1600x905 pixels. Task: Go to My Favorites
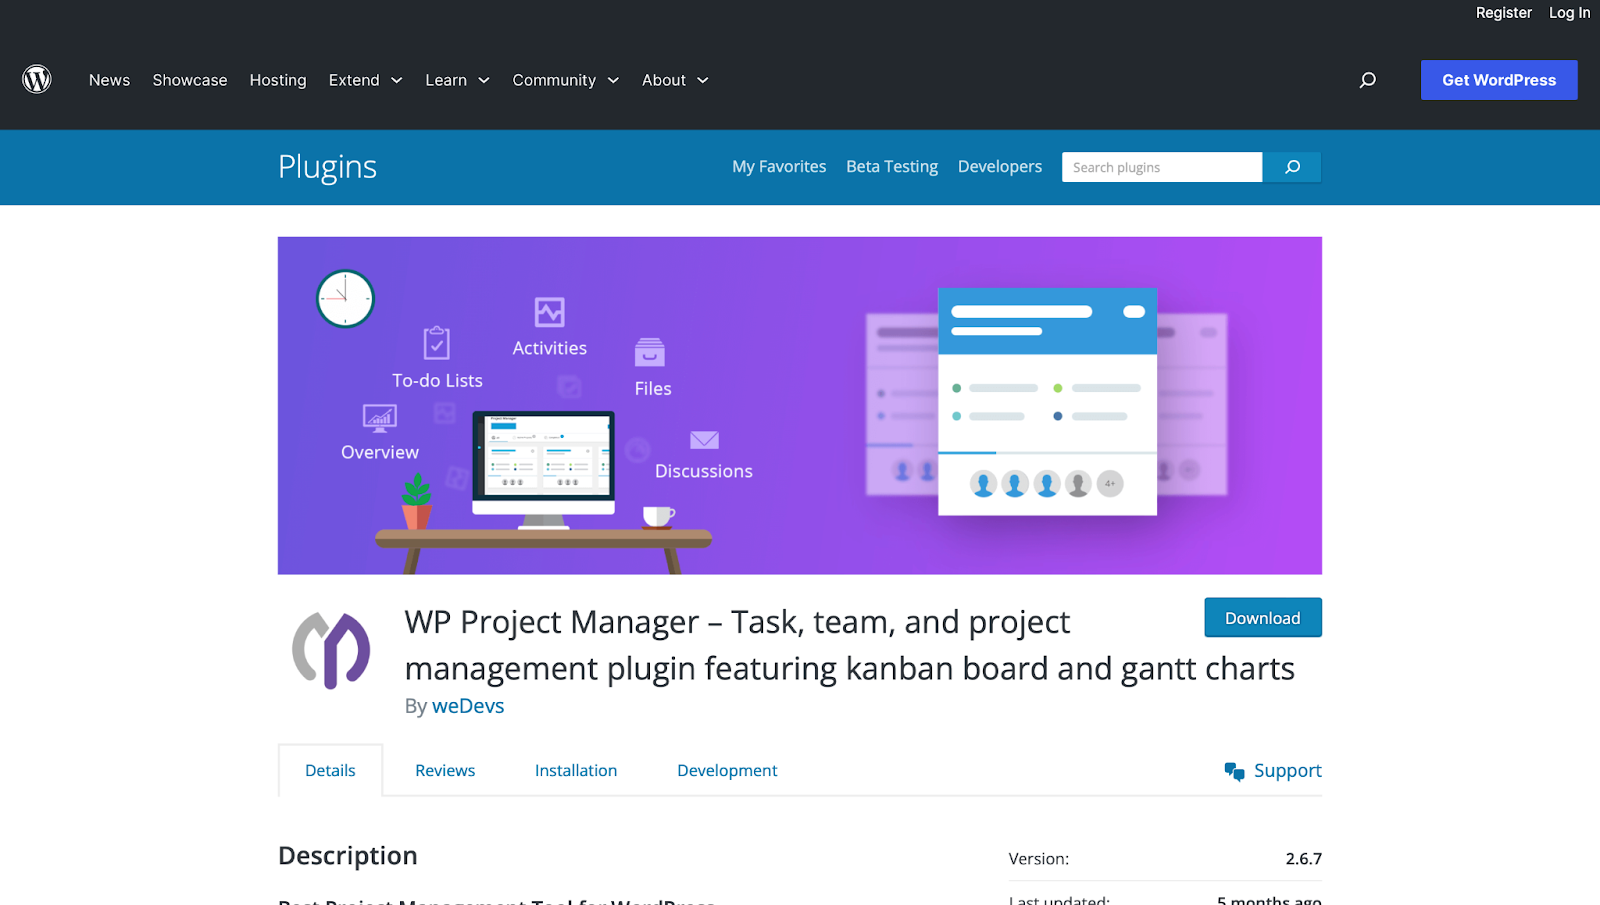[x=779, y=167]
